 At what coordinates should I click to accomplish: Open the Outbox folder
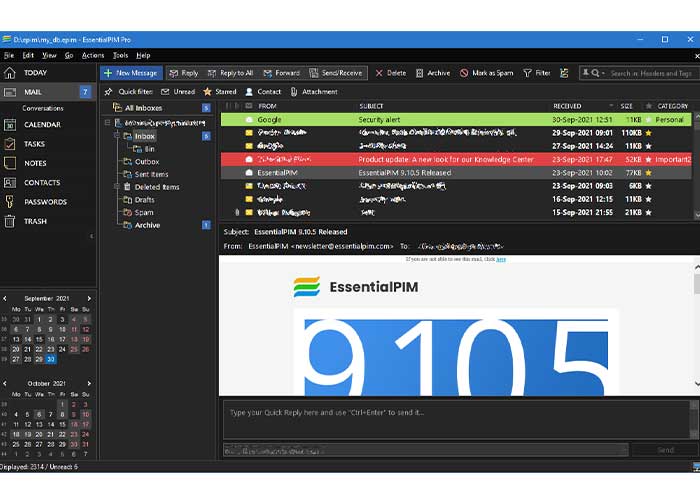(147, 162)
